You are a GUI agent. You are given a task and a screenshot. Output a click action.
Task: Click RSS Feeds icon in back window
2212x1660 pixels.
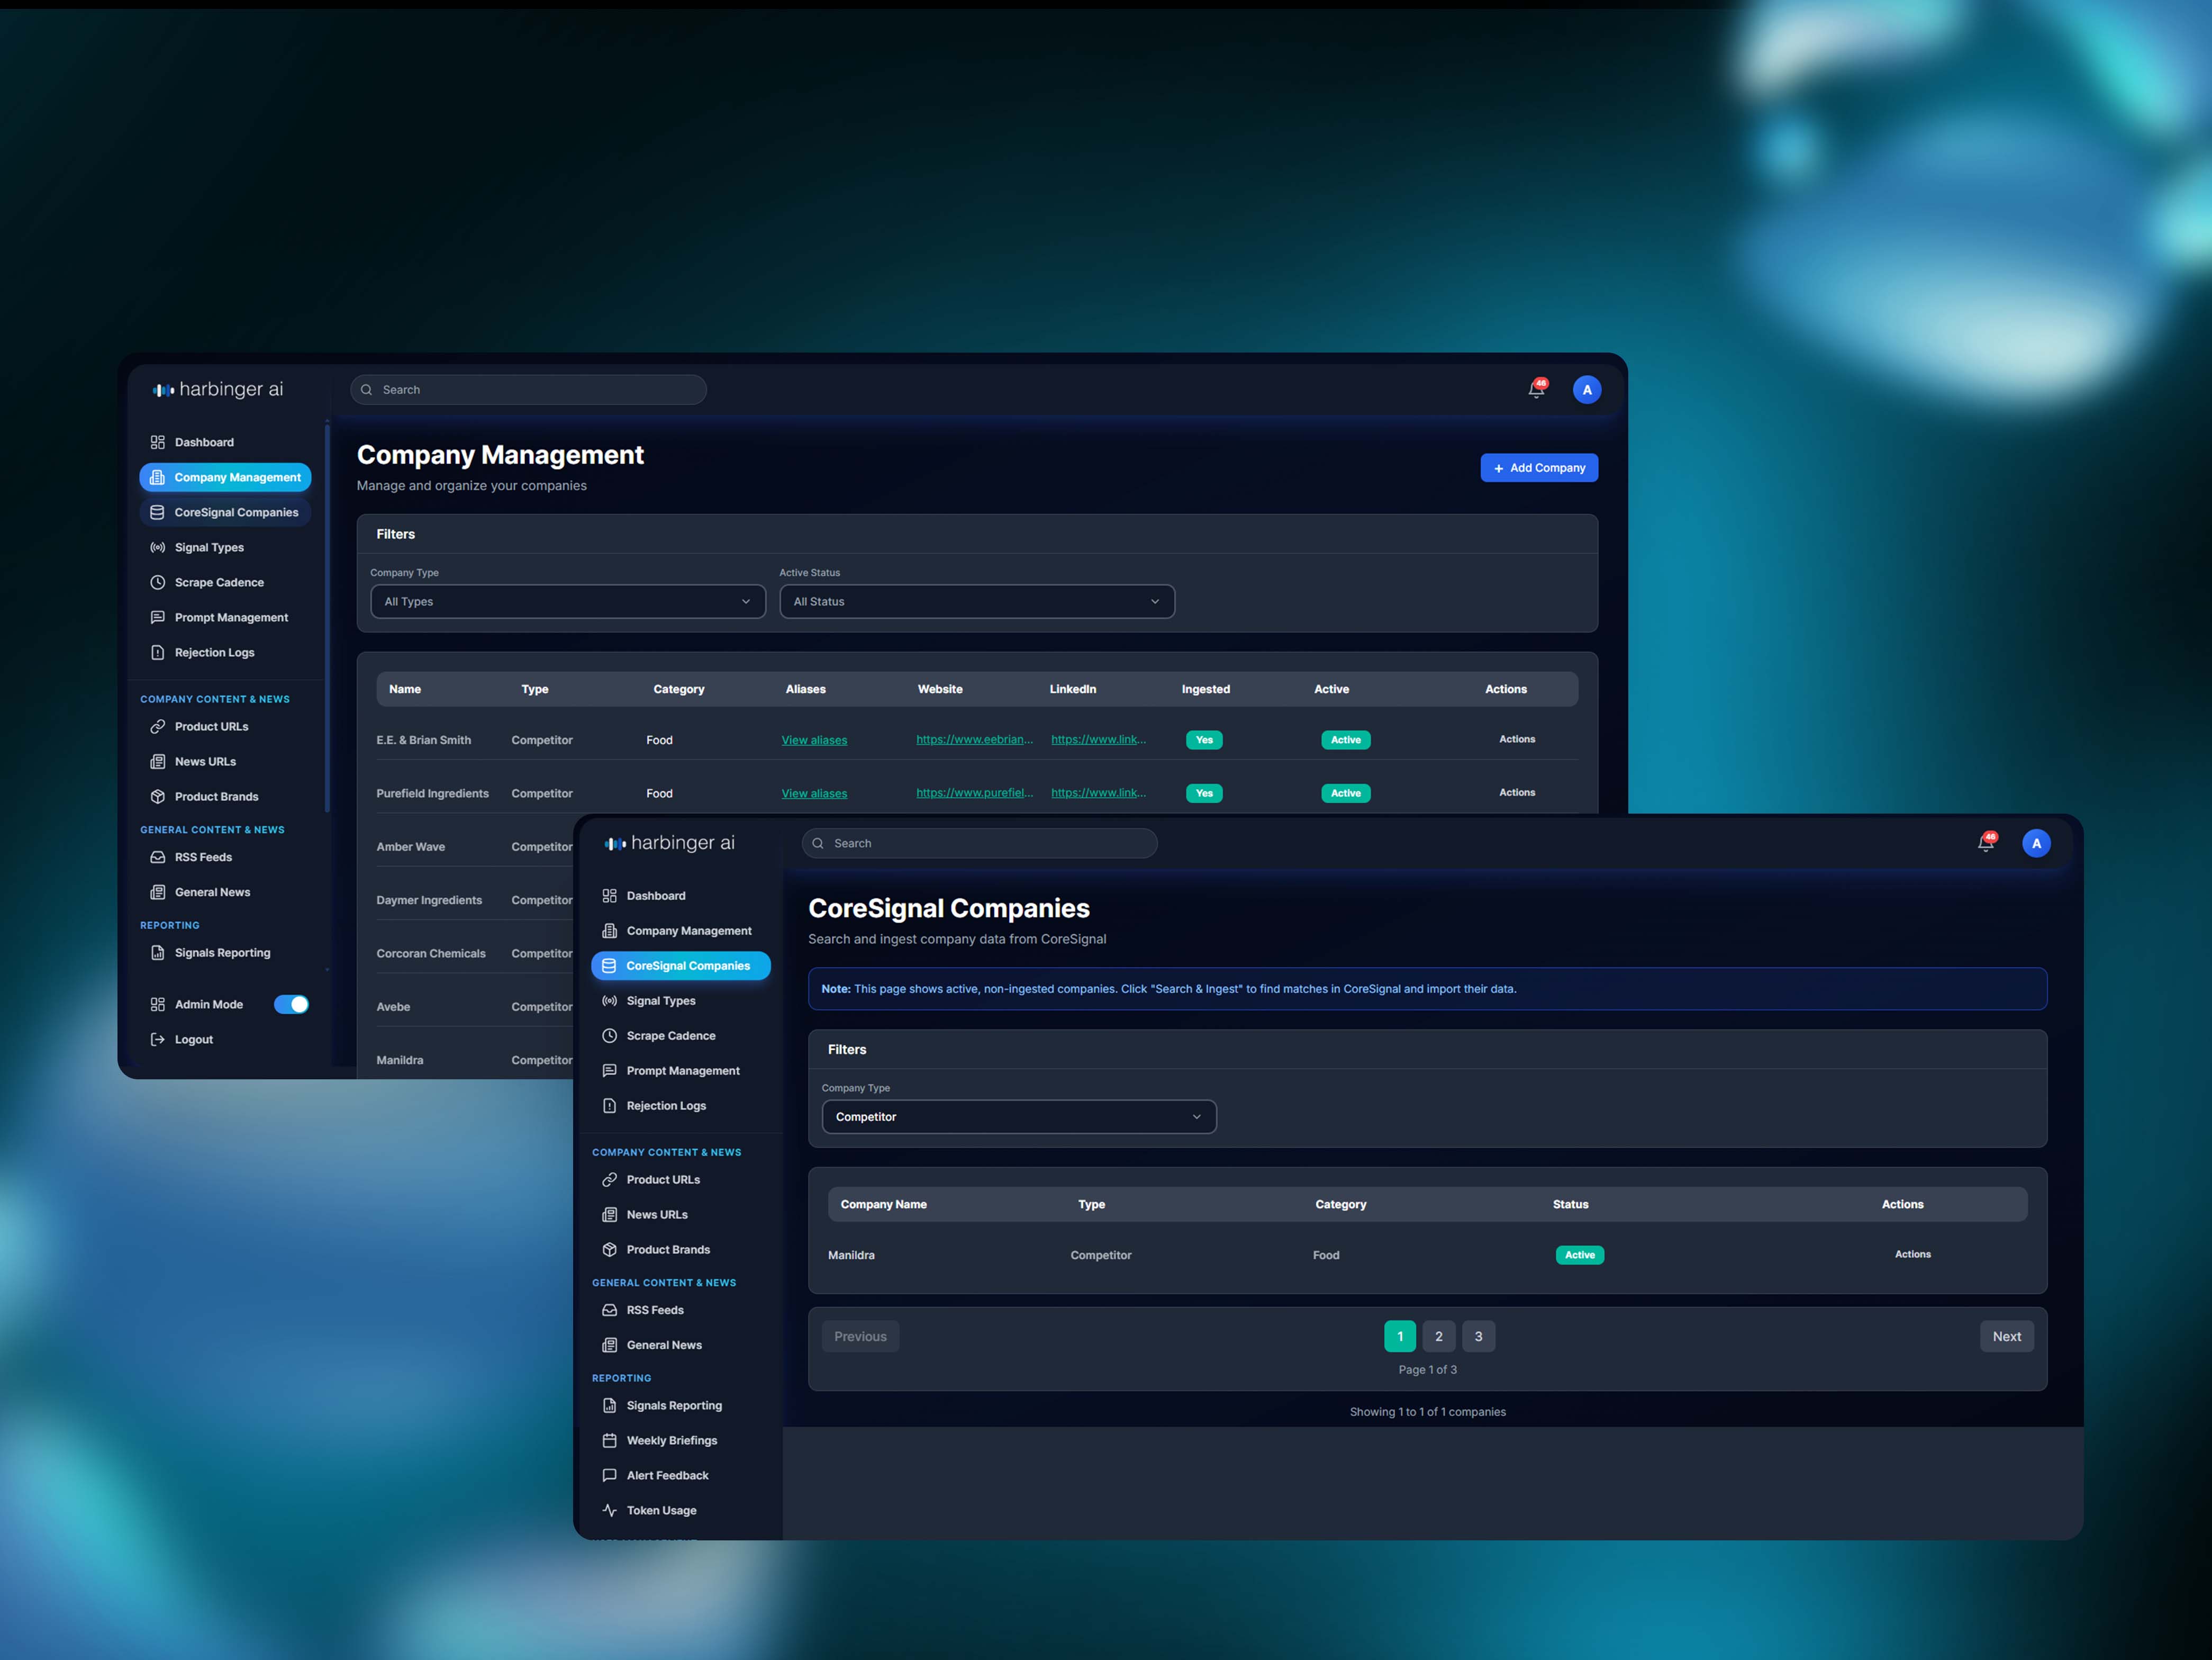coord(157,857)
